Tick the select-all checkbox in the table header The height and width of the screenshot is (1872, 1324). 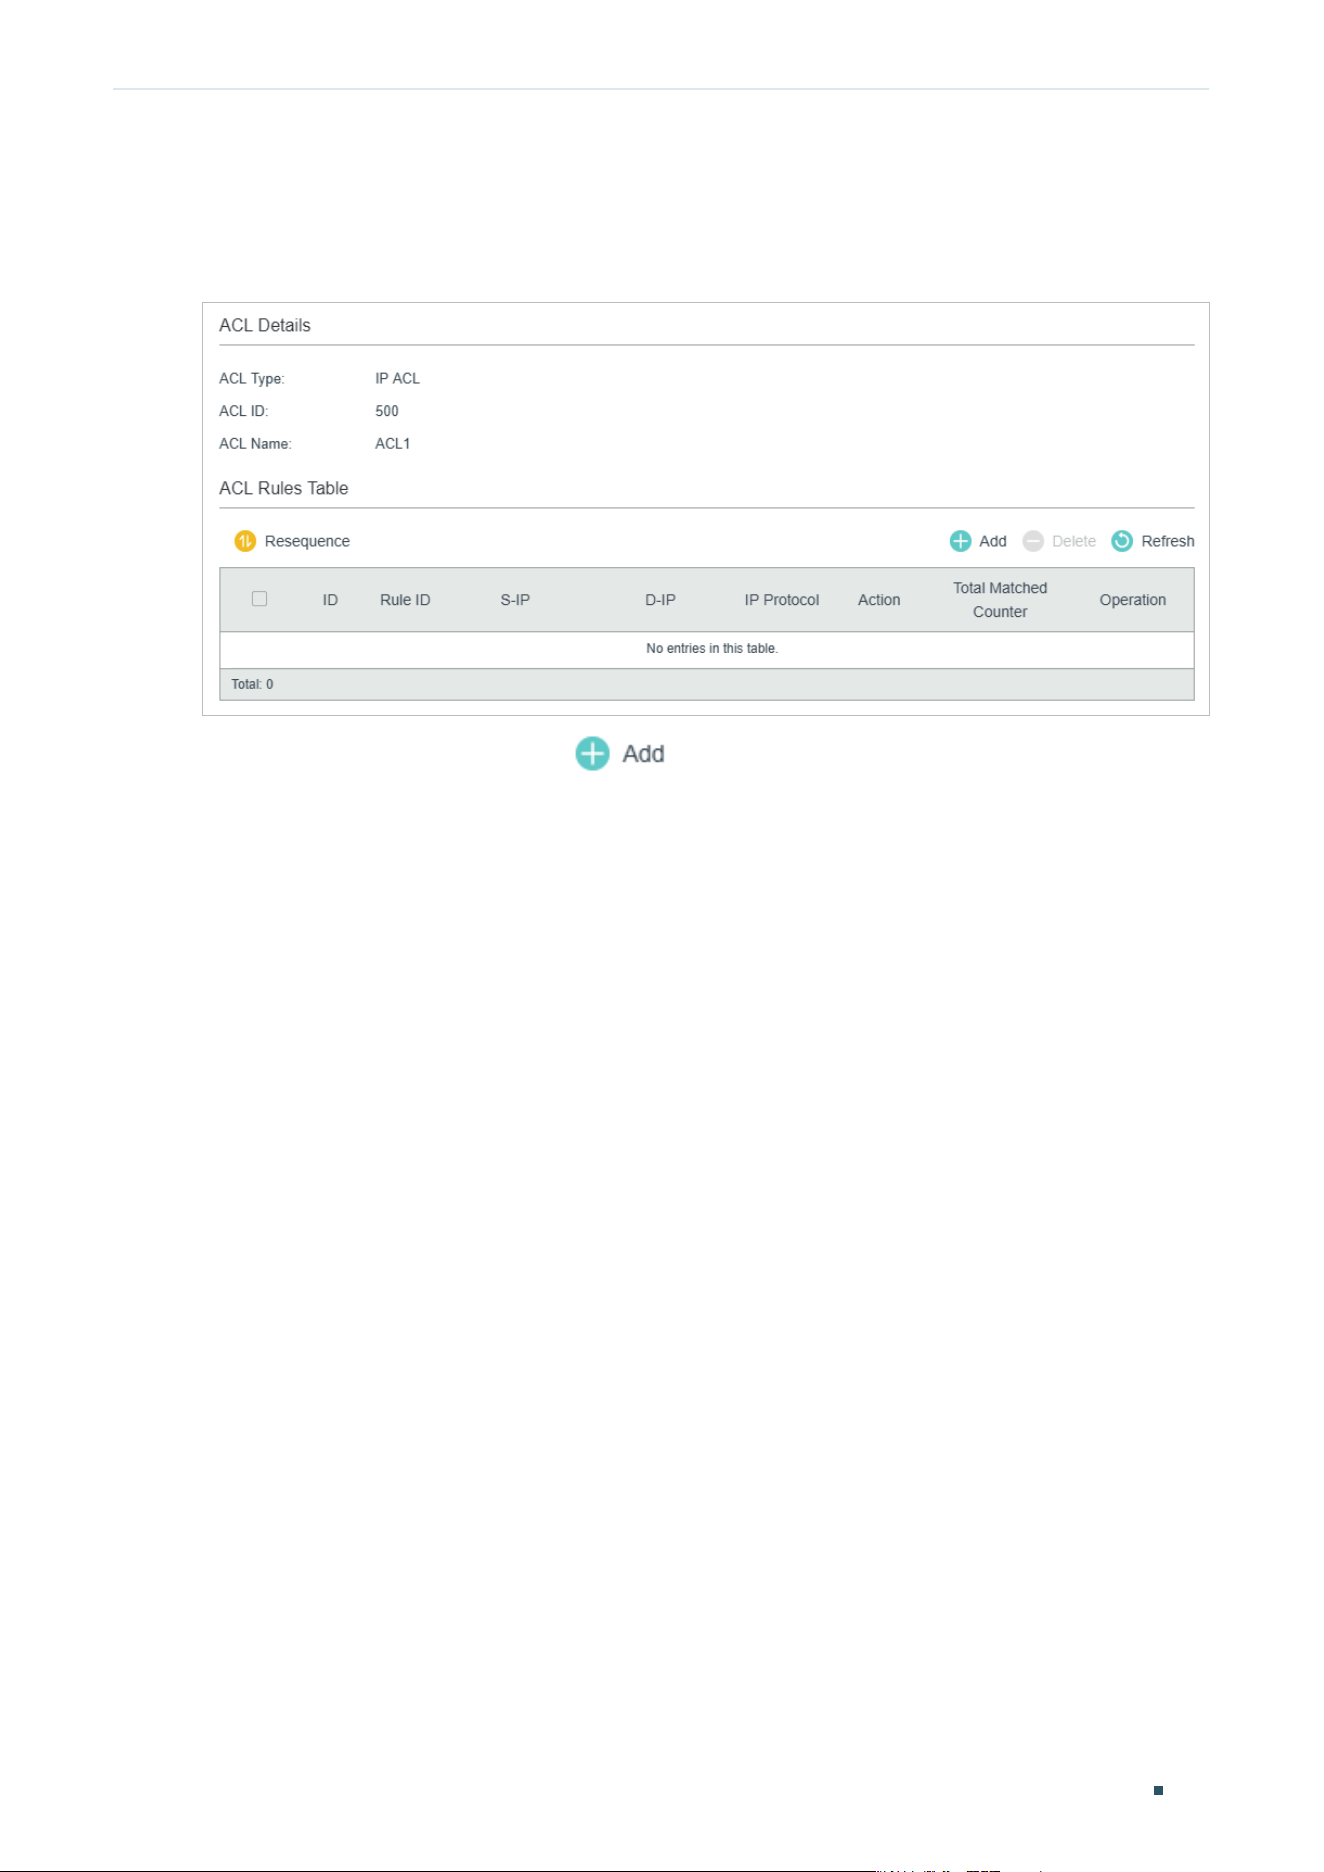click(x=259, y=598)
